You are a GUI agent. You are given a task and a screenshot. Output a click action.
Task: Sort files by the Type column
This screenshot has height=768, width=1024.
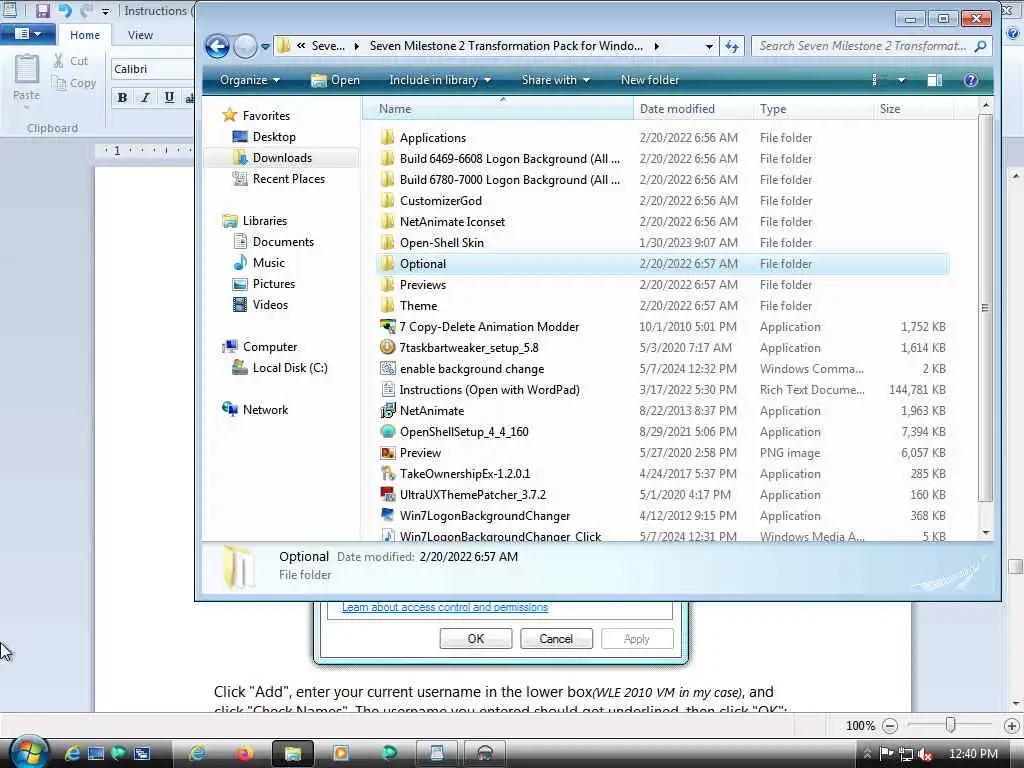coord(813,109)
